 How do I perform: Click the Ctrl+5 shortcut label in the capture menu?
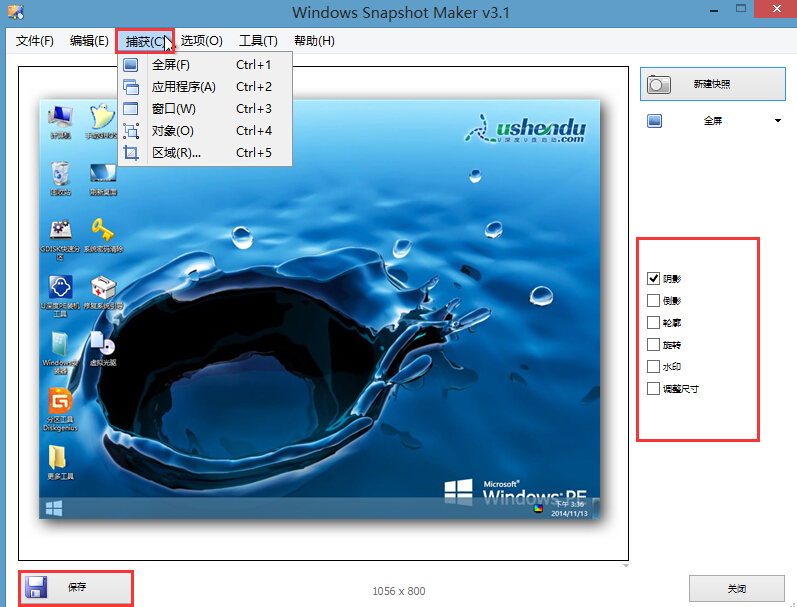click(254, 153)
